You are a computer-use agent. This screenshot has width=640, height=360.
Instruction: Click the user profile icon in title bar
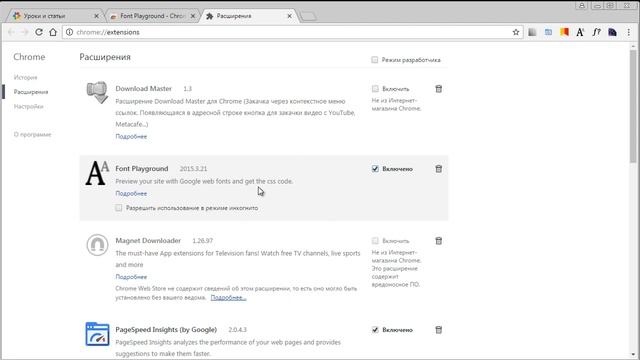(582, 5)
